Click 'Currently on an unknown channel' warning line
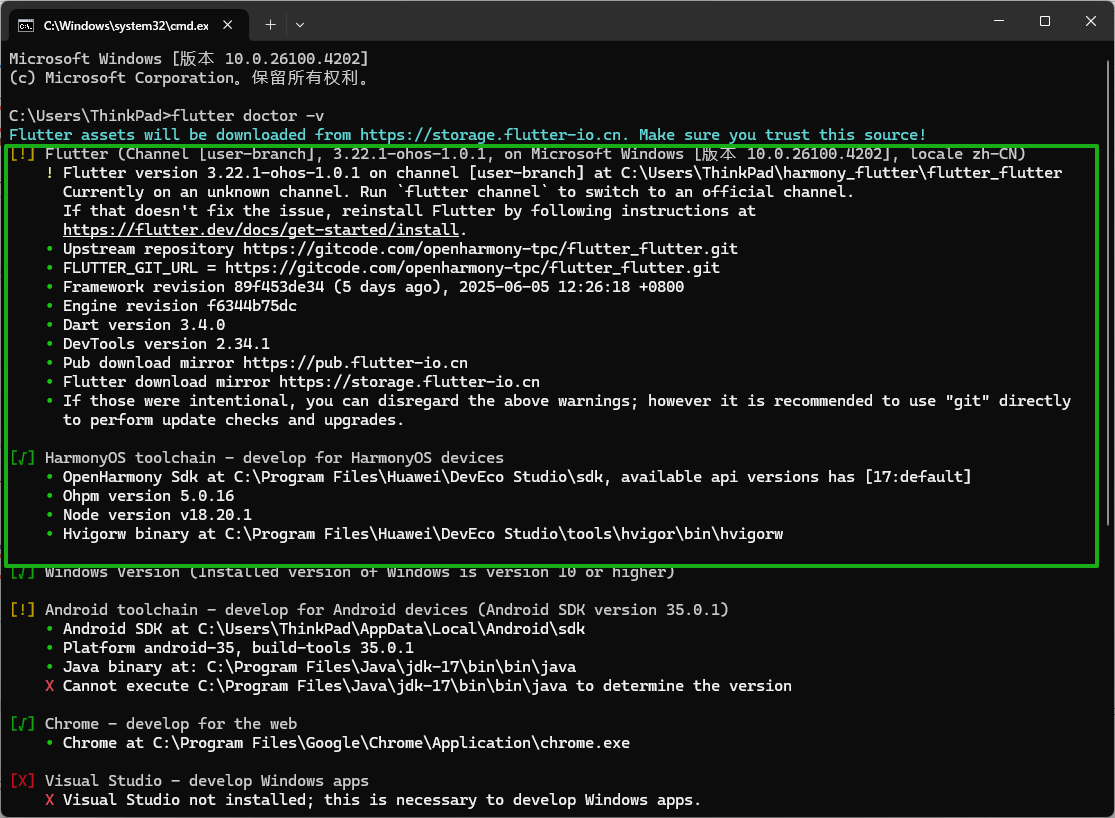 (458, 192)
